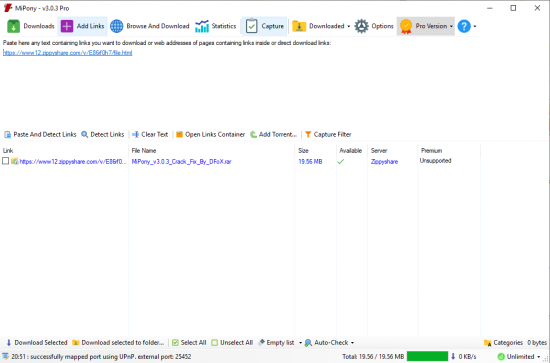Click the Total 19.56 / 19.56 MB text
Image resolution: width=550 pixels, height=363 pixels.
[373, 357]
